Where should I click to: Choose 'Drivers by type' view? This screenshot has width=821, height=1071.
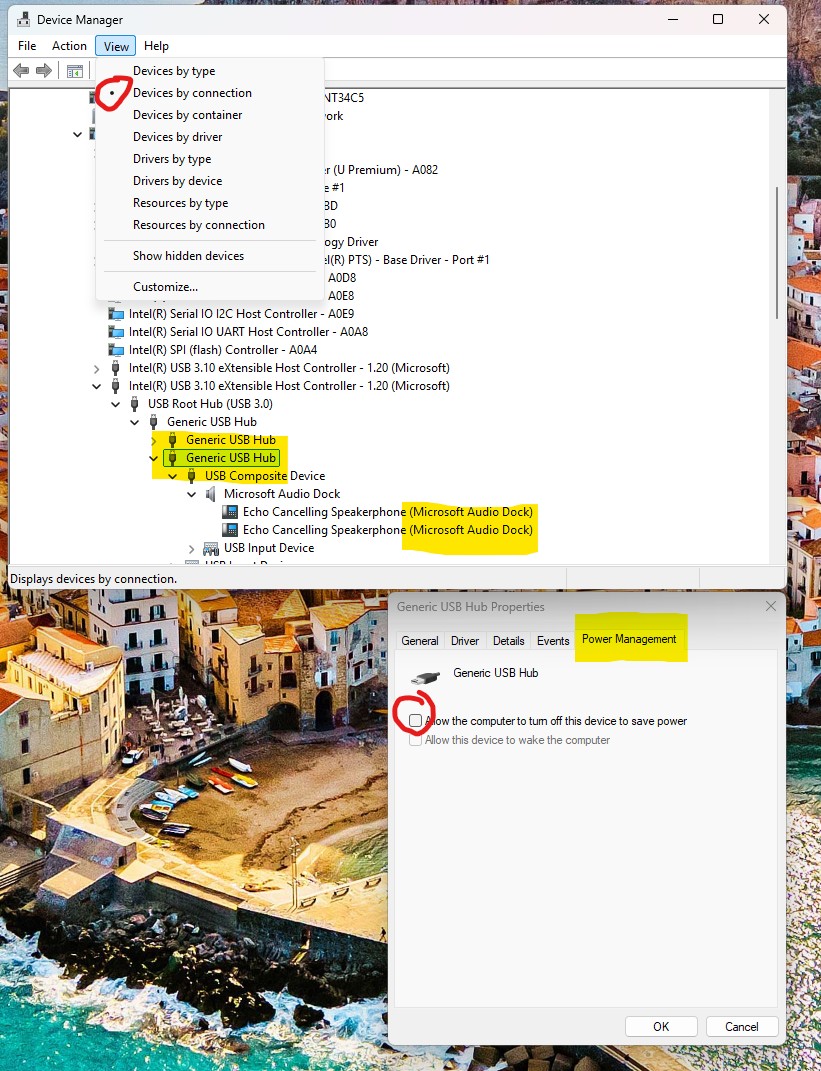(x=210, y=159)
